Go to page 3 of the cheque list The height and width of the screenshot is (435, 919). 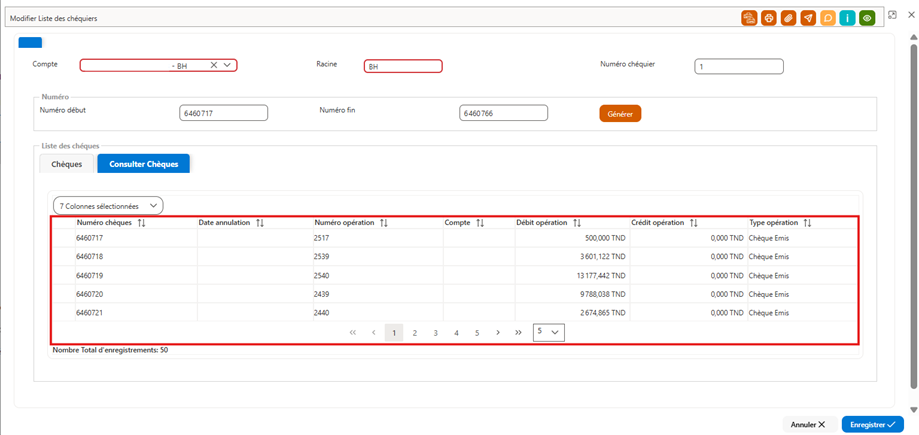click(435, 332)
